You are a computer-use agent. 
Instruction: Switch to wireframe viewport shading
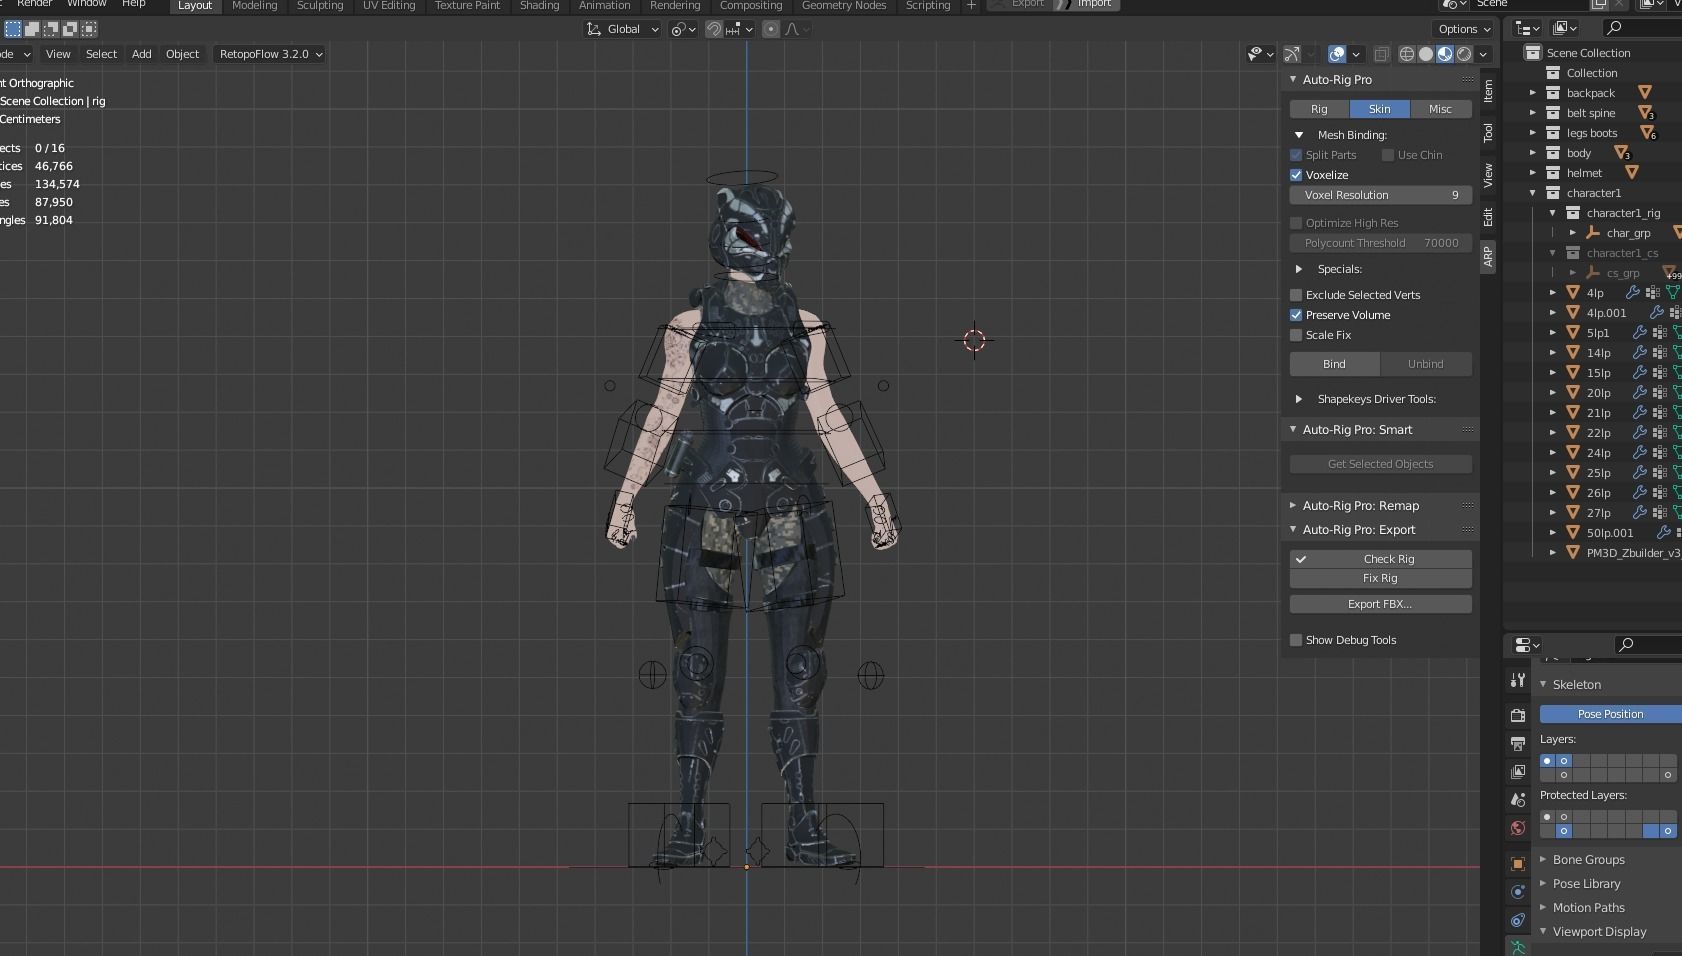point(1407,54)
